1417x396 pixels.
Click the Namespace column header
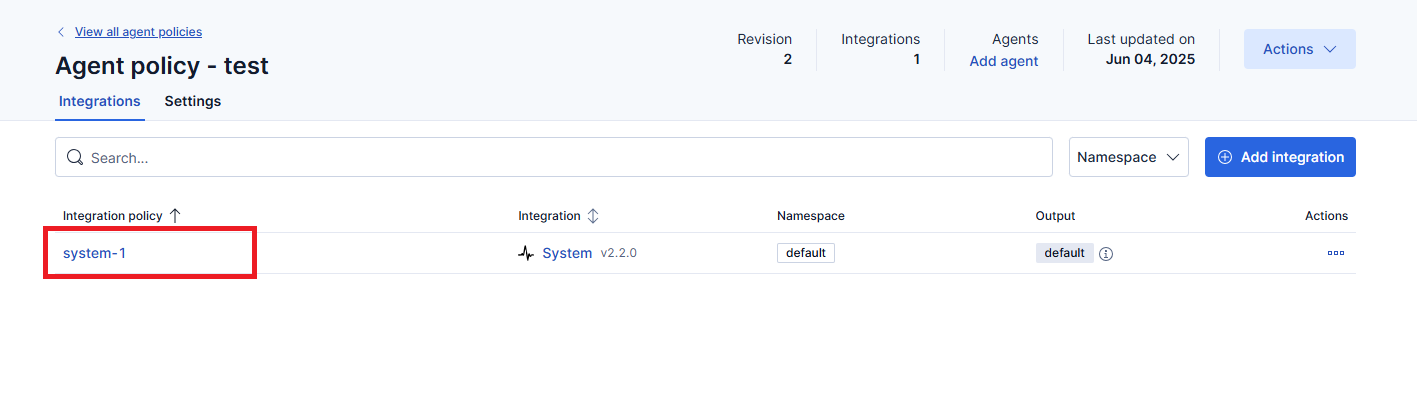pyautogui.click(x=811, y=216)
